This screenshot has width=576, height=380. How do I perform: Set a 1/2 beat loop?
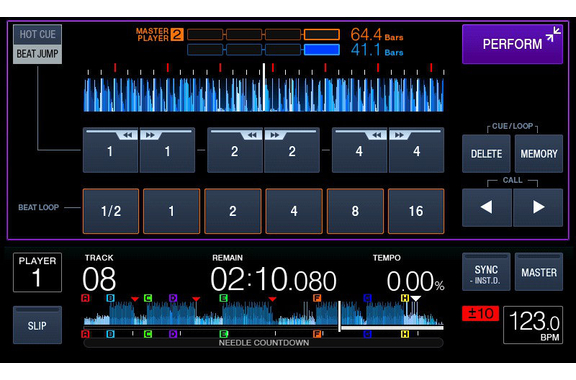[x=111, y=211]
